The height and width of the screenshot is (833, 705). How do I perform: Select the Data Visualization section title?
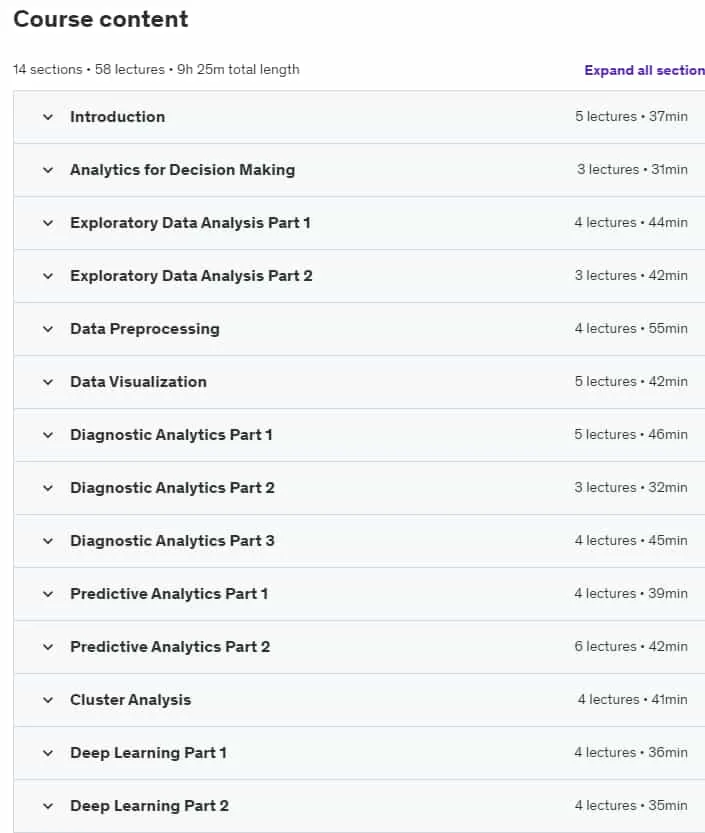pyautogui.click(x=138, y=382)
